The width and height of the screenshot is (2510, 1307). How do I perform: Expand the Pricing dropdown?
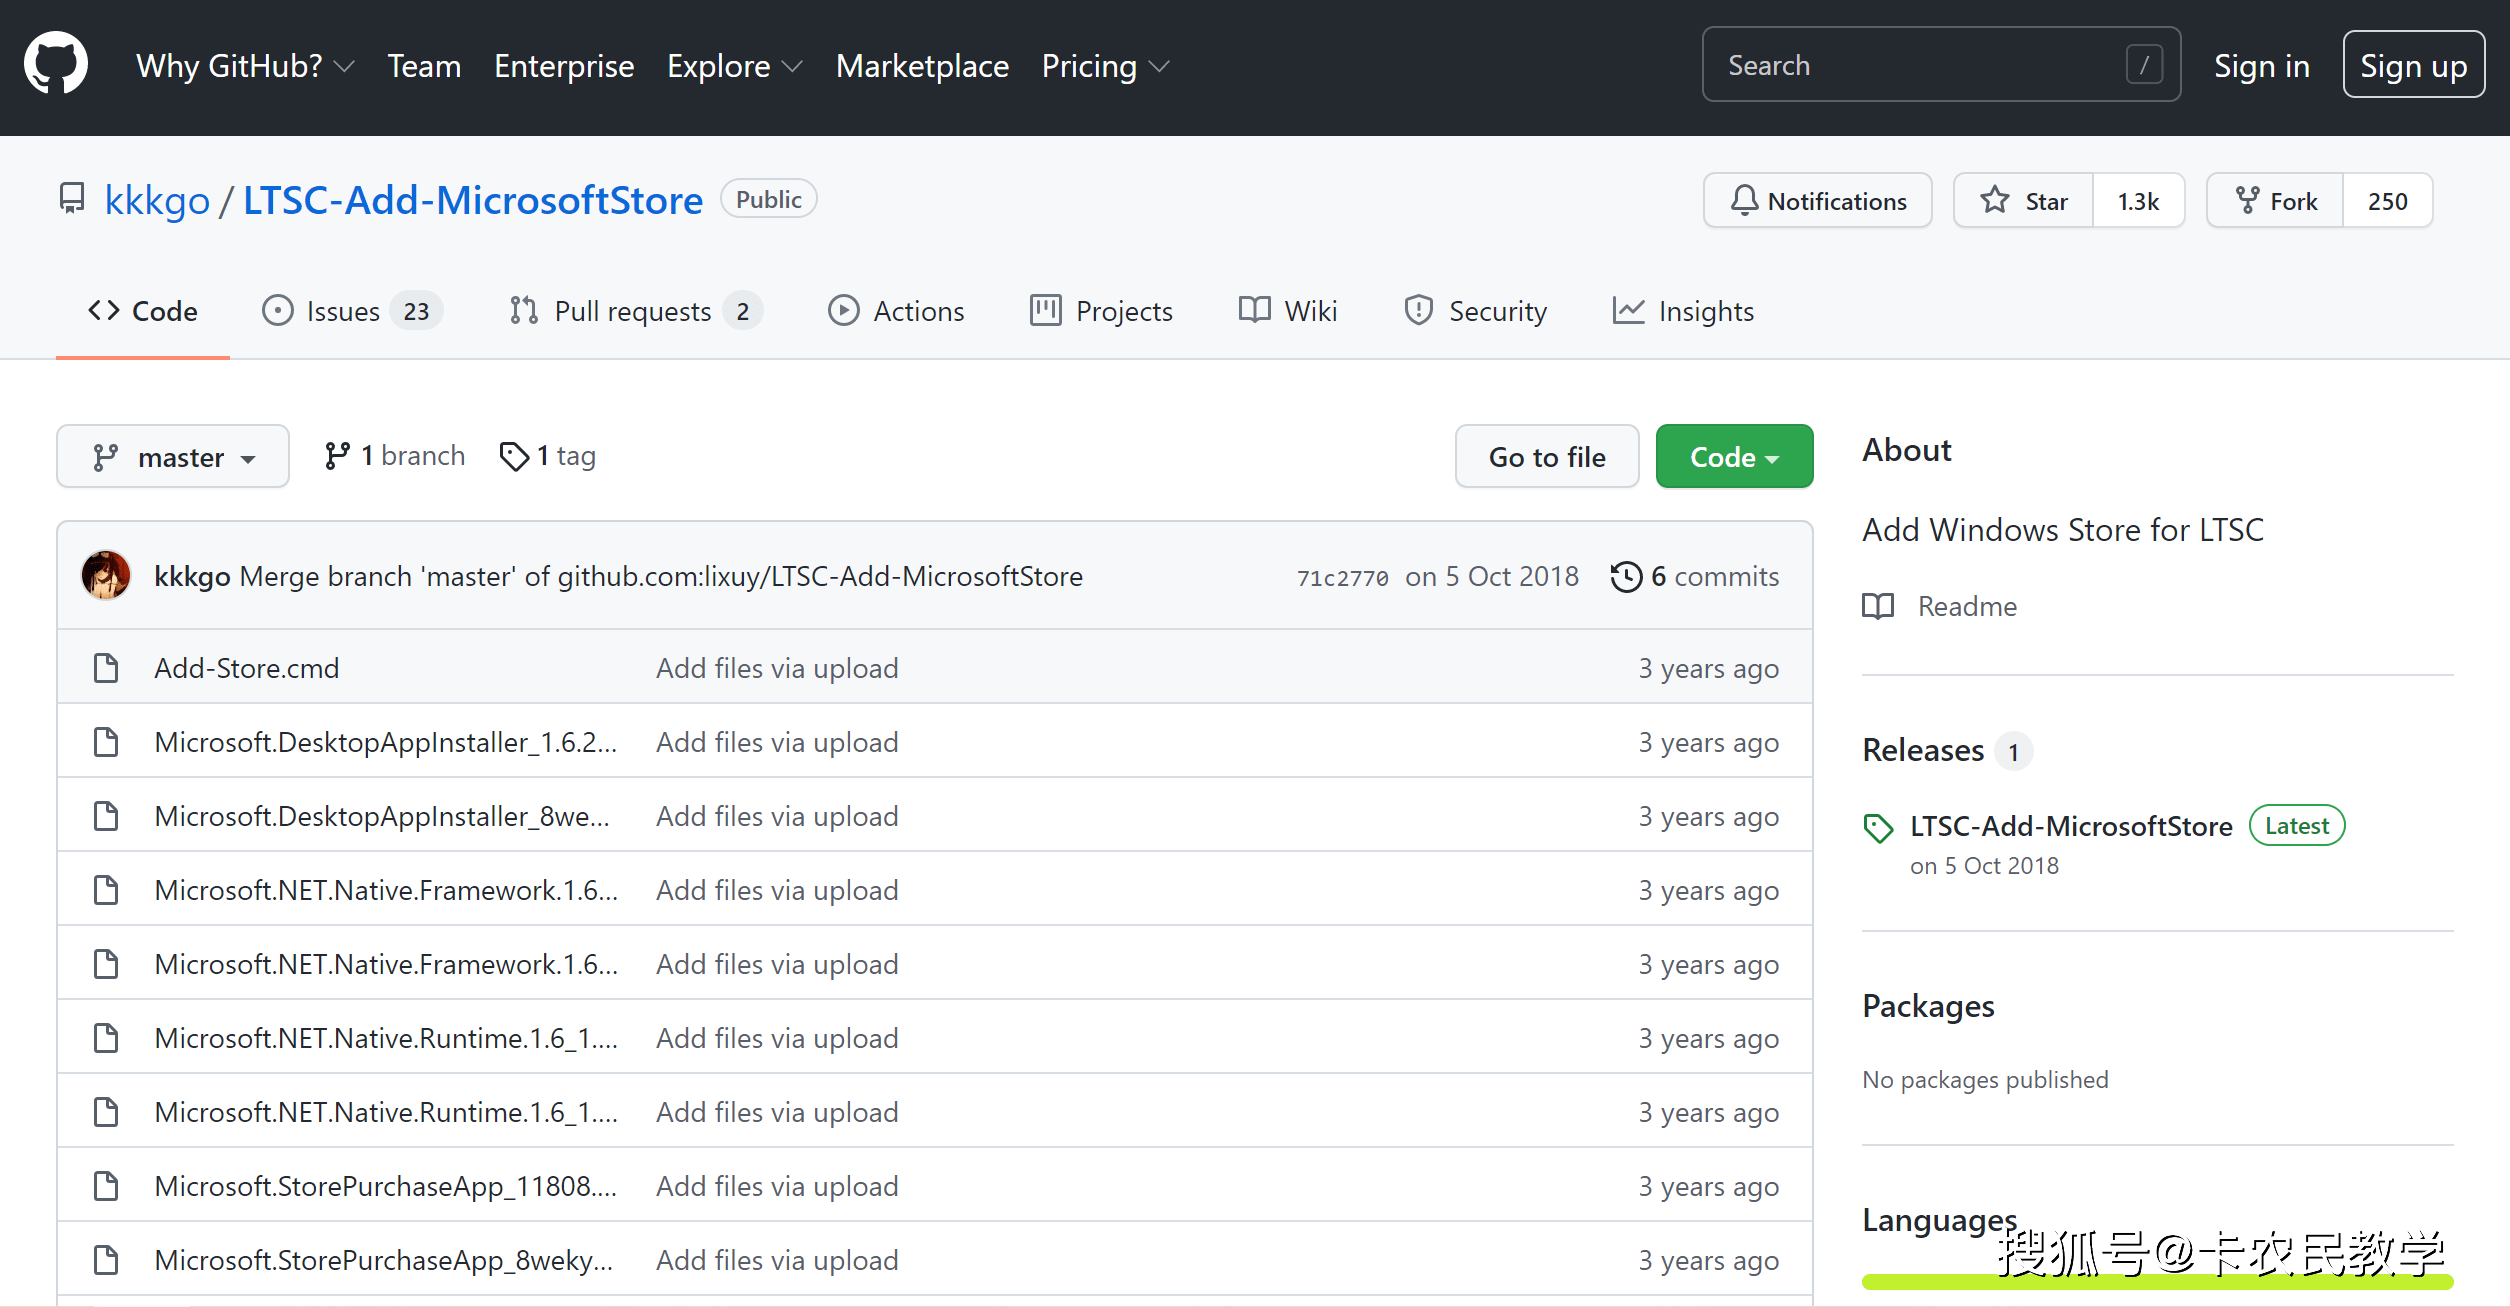[x=1104, y=66]
